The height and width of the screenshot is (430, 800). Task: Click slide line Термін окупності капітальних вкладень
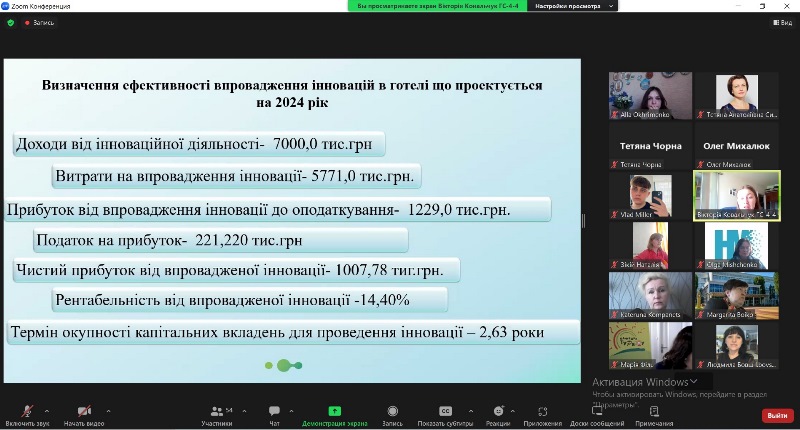(293, 333)
